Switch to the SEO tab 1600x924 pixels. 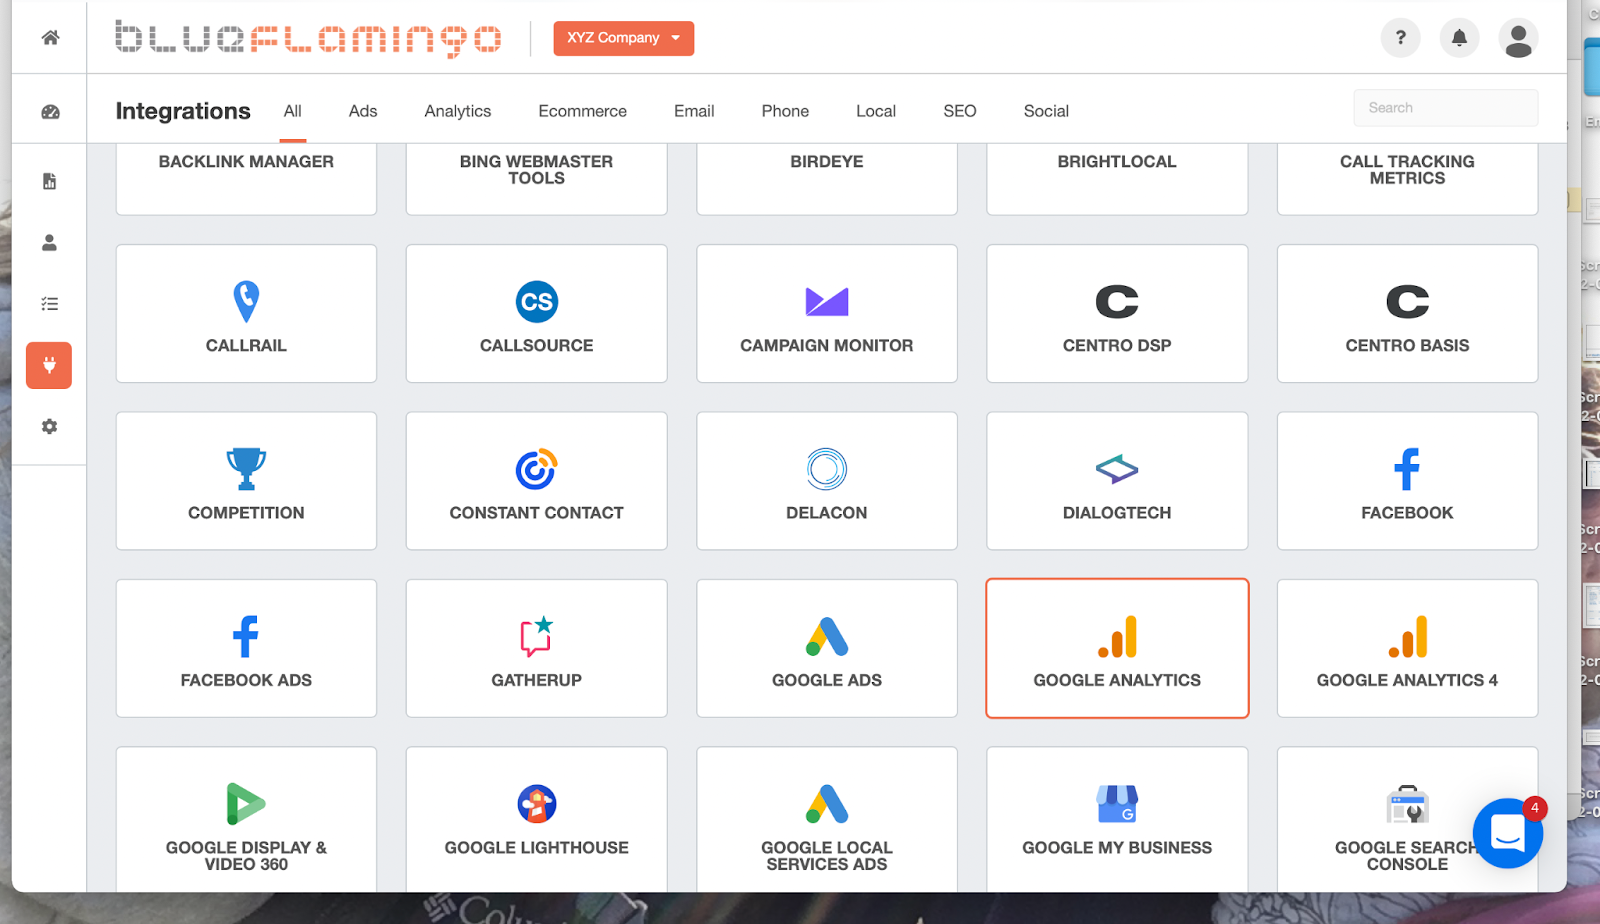click(960, 111)
